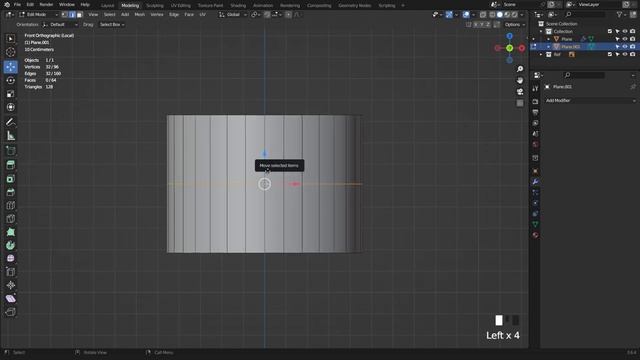Toggle the Collection exclude checkbox
The image size is (640, 360).
[610, 31]
